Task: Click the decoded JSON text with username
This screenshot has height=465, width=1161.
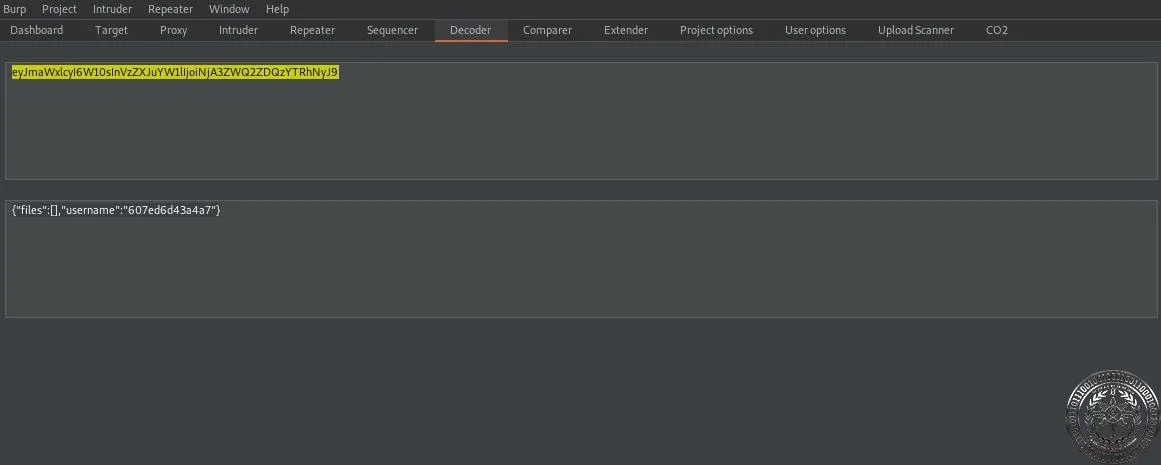Action: [116, 210]
